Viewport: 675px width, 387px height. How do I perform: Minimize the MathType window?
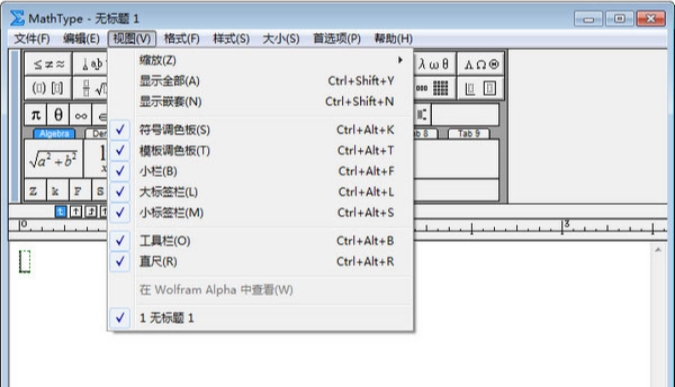coord(588,19)
